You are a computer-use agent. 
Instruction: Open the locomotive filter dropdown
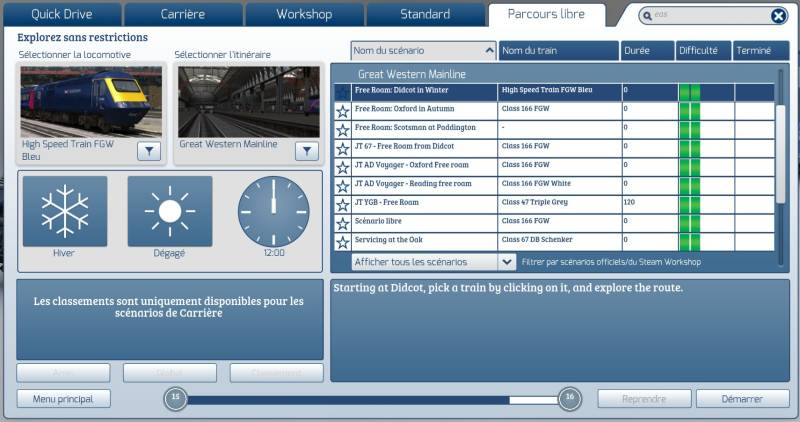tap(149, 151)
